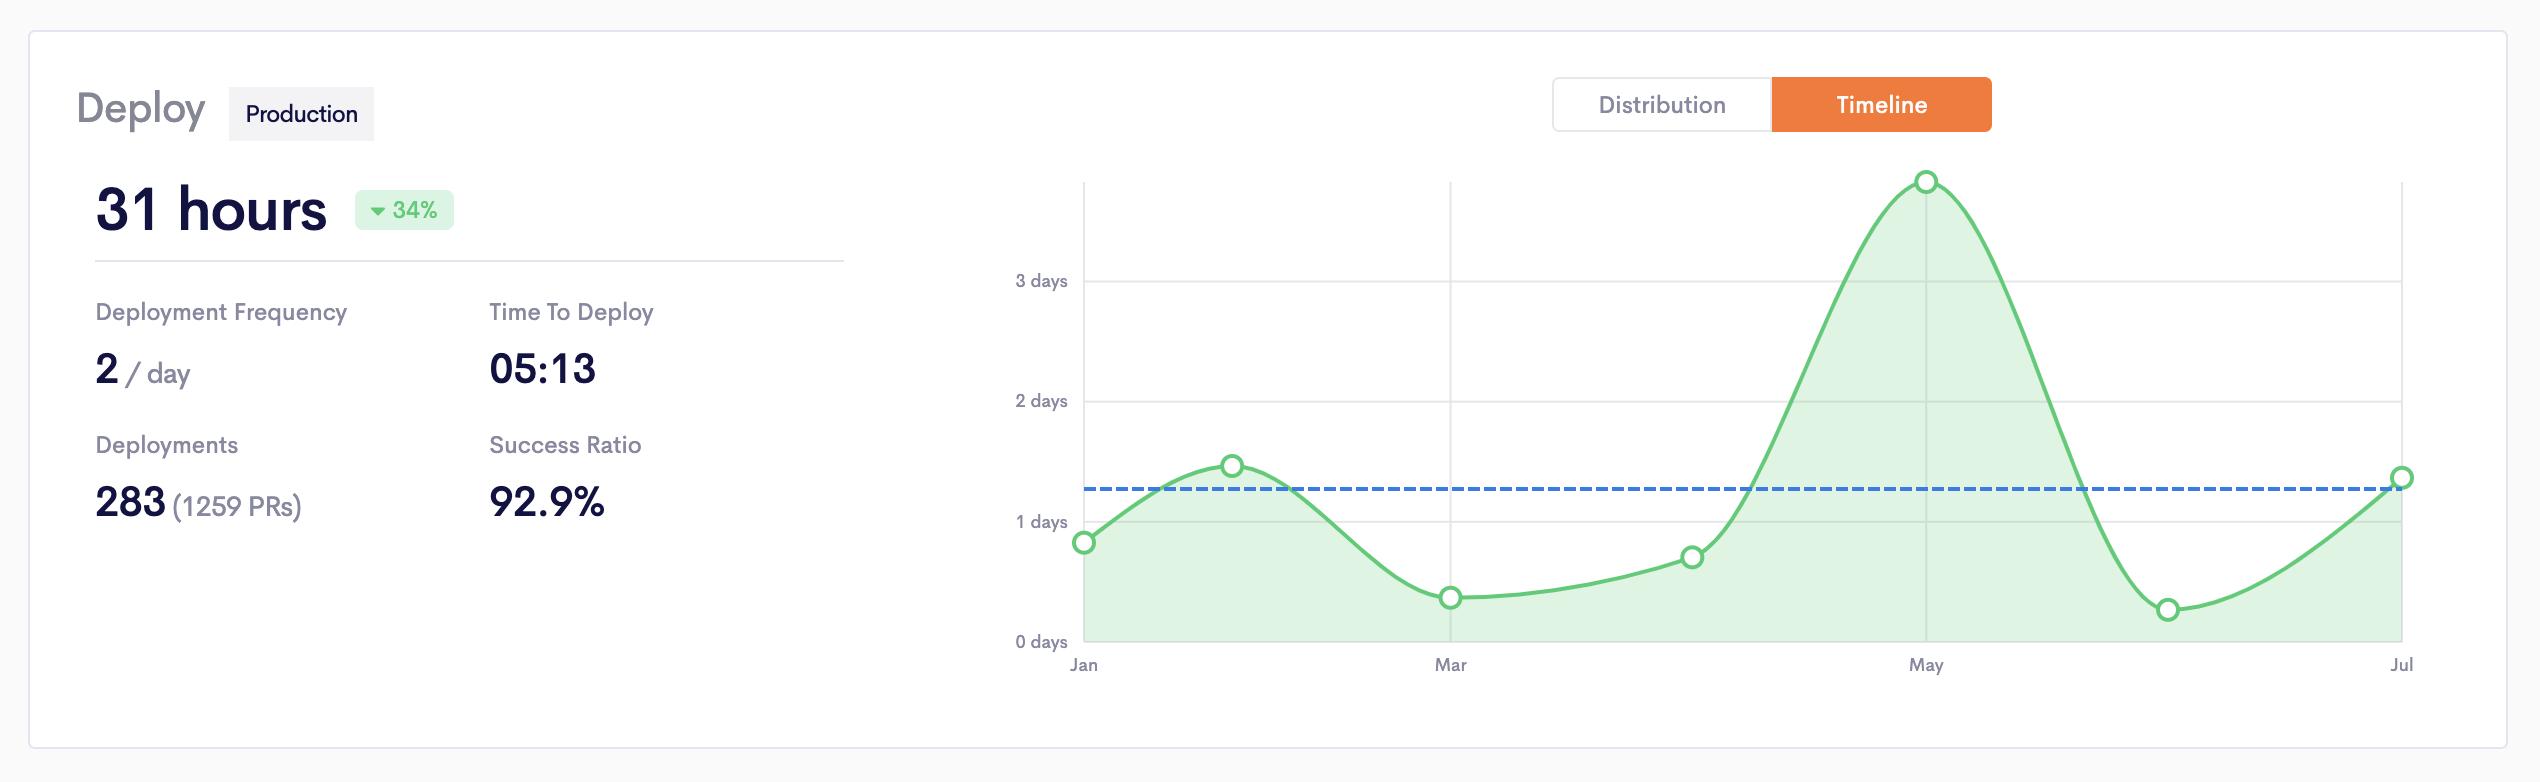This screenshot has height=782, width=2540.
Task: Switch to the Distribution view
Action: pyautogui.click(x=1662, y=105)
